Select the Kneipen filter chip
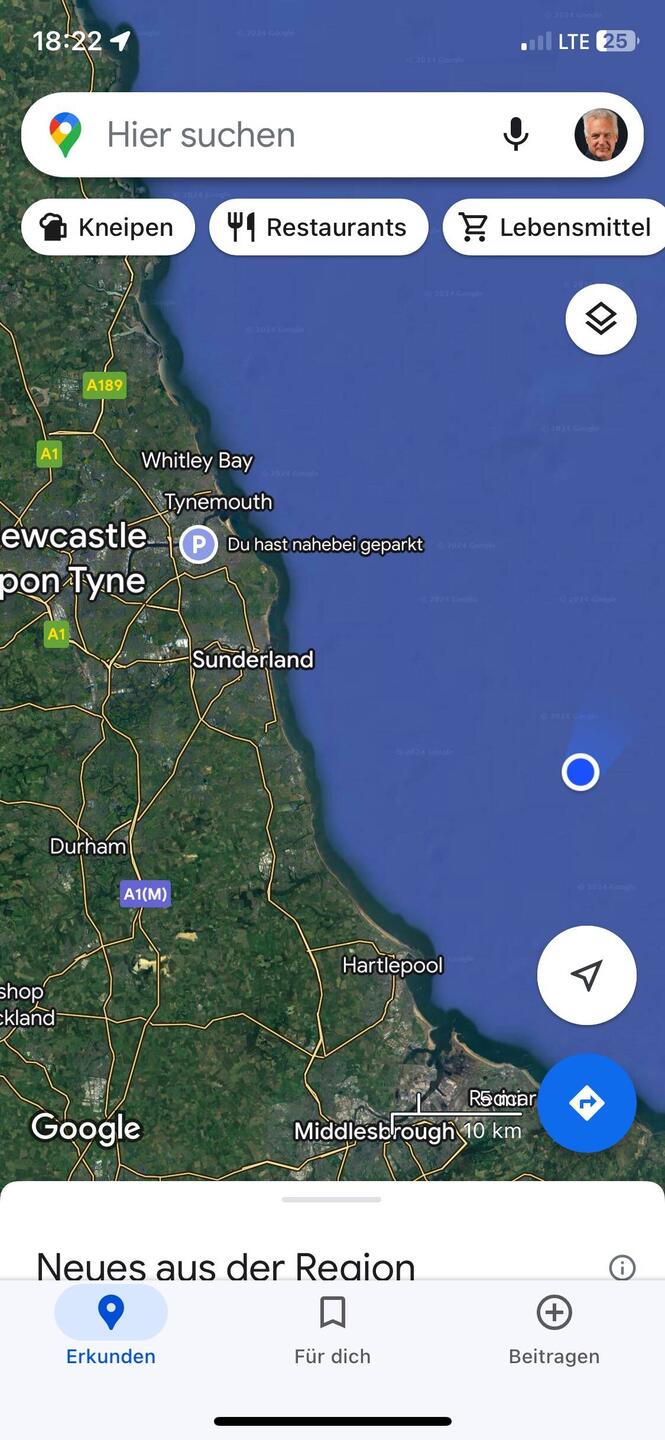The height and width of the screenshot is (1440, 665). pos(108,227)
